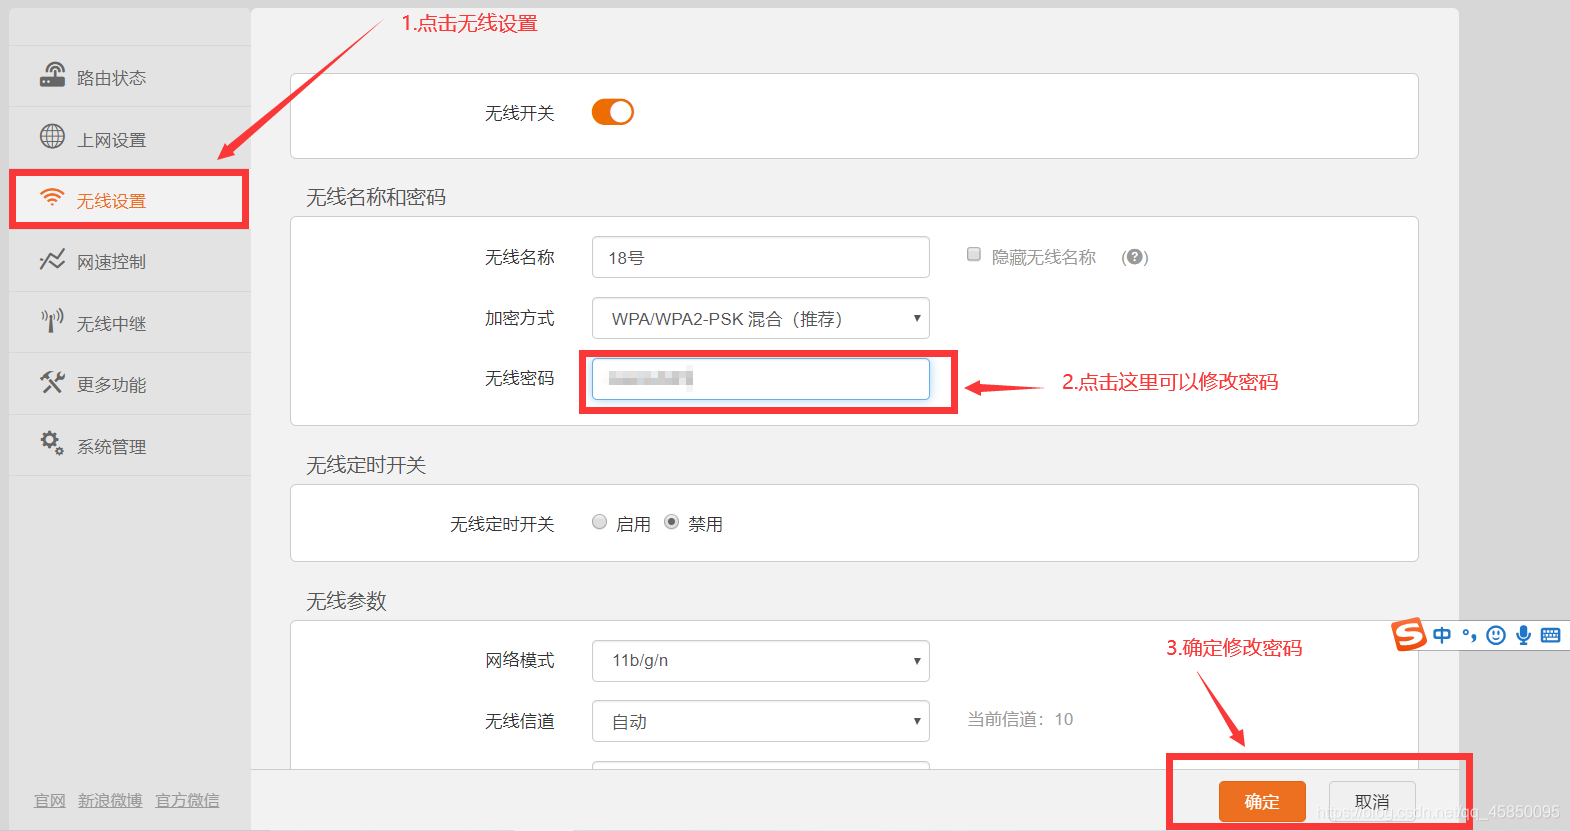Click the 取消 cancel button
Screen dimensions: 1570x831
pyautogui.click(x=1372, y=801)
